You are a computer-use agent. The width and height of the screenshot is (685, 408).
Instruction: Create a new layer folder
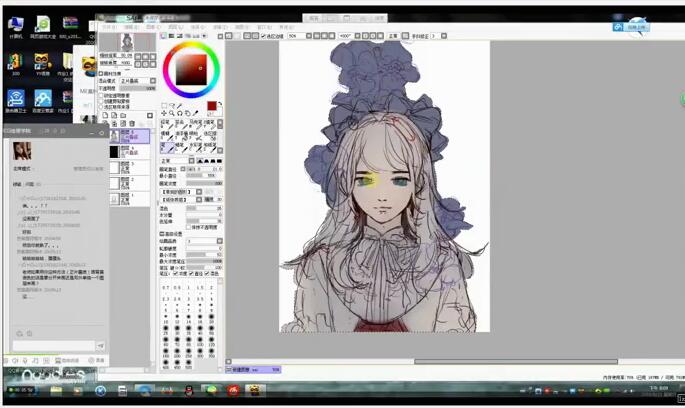pyautogui.click(x=123, y=115)
